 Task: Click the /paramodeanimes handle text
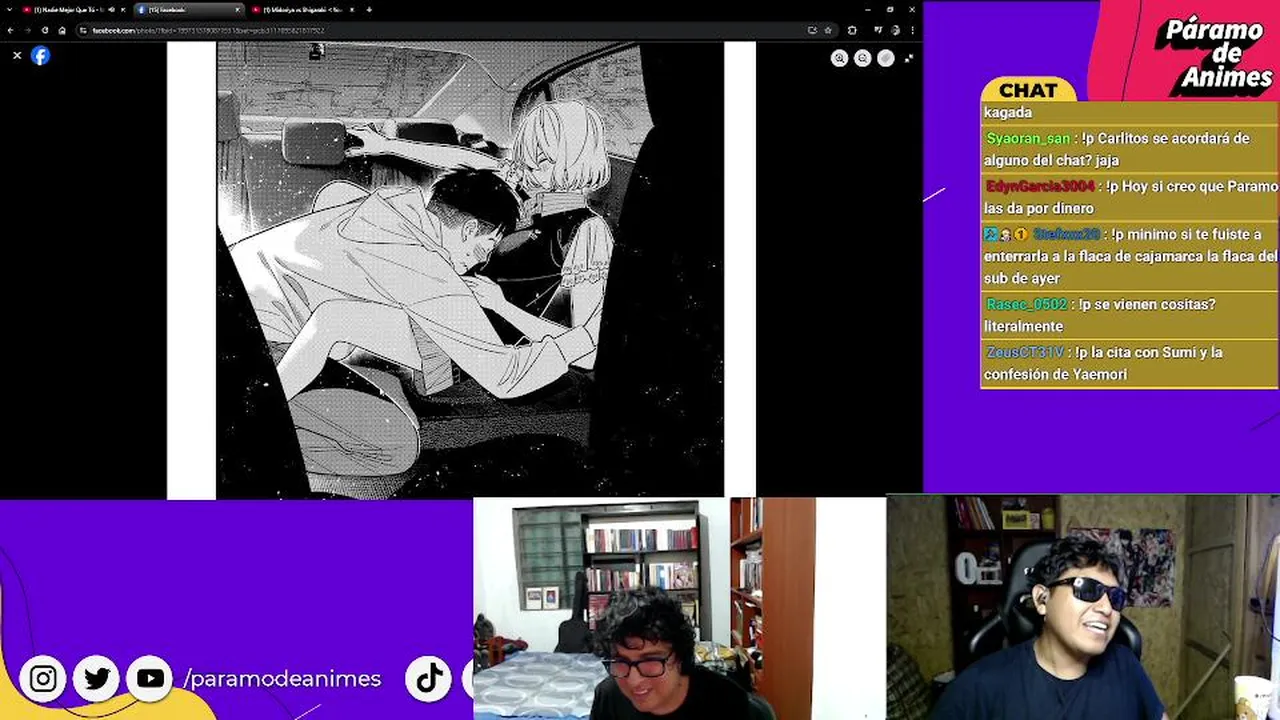[x=282, y=679]
